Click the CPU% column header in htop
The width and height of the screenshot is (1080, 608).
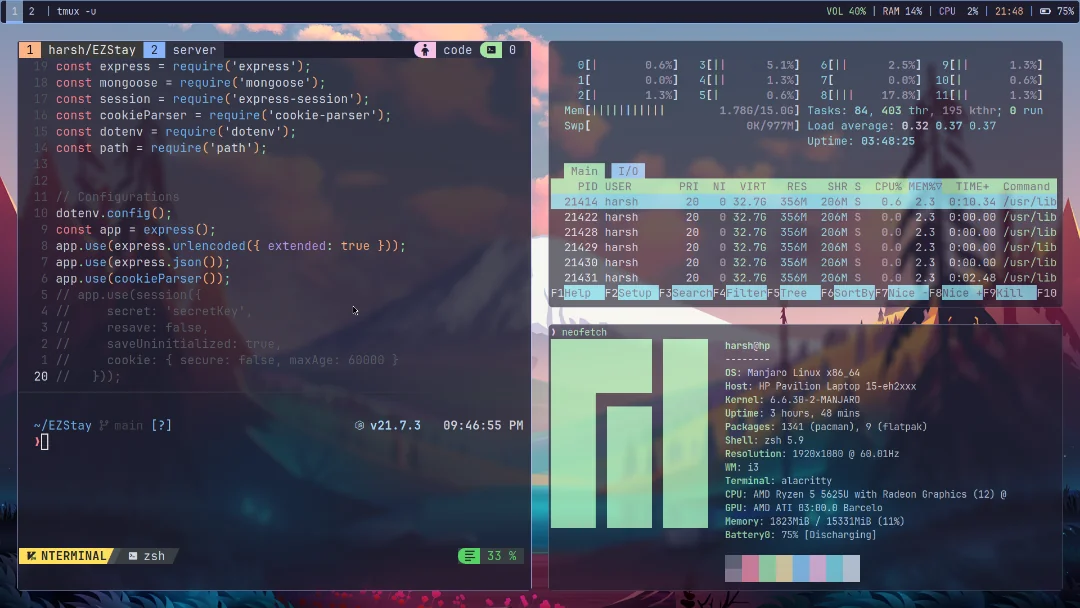888,186
